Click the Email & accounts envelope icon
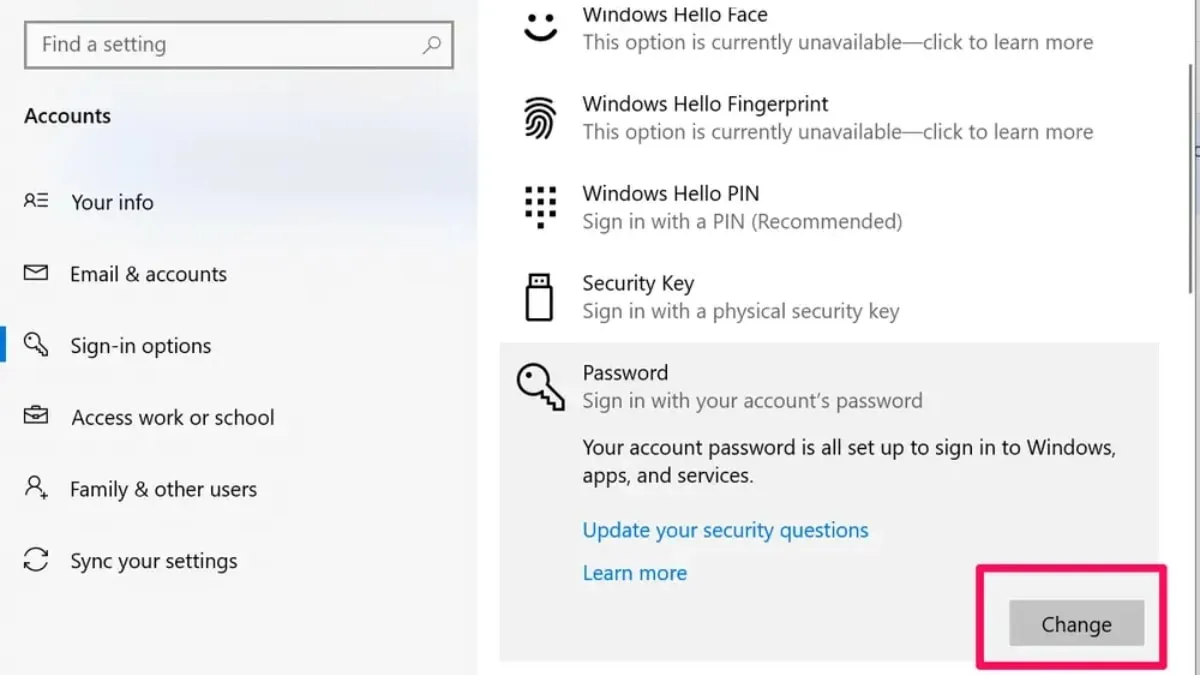The height and width of the screenshot is (675, 1200). [36, 273]
